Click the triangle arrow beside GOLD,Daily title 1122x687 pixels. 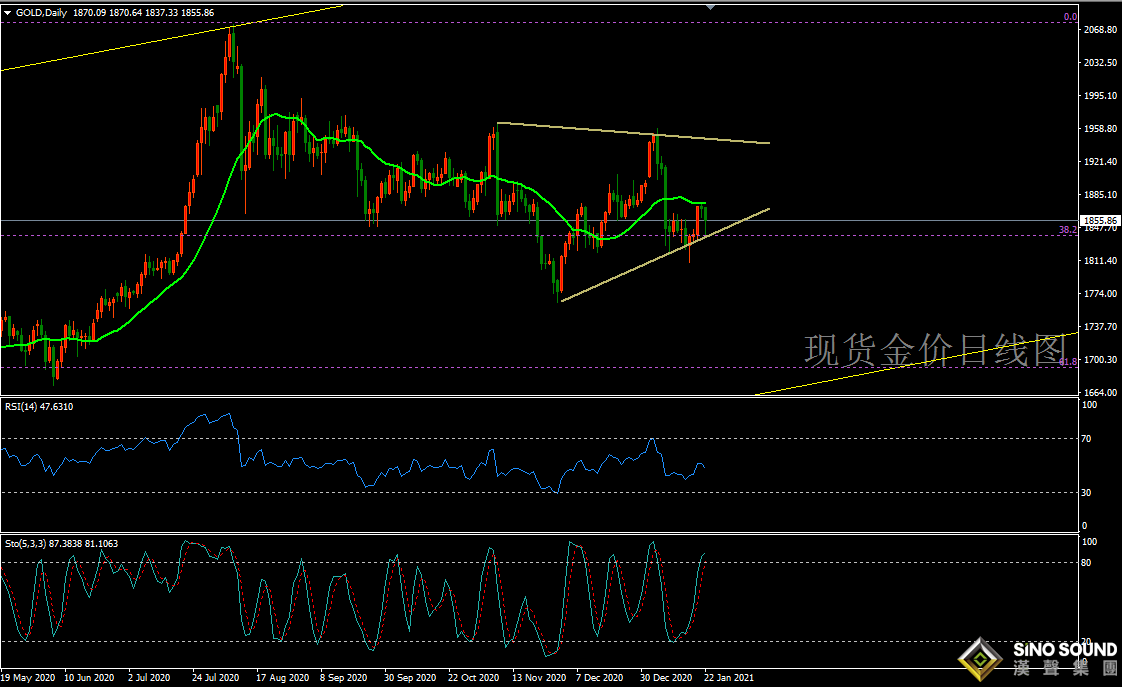click(x=7, y=10)
